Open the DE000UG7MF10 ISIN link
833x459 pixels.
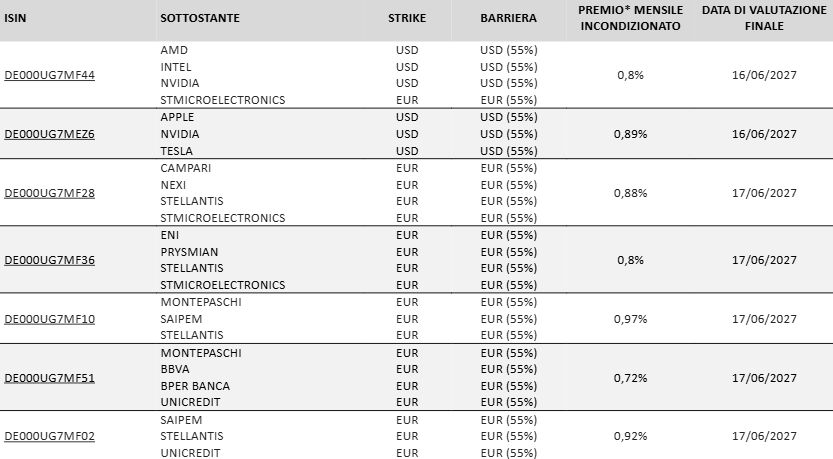pyautogui.click(x=50, y=319)
